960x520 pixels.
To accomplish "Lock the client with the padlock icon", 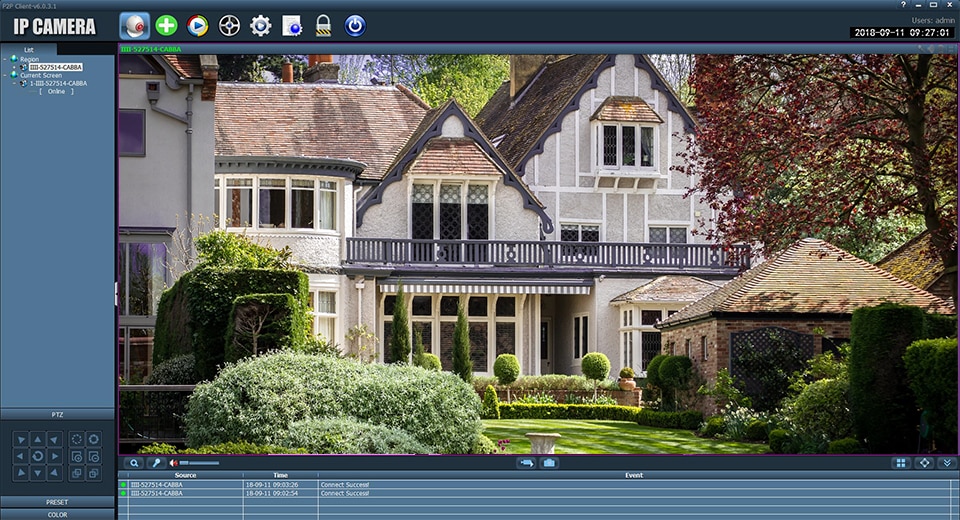I will click(323, 26).
